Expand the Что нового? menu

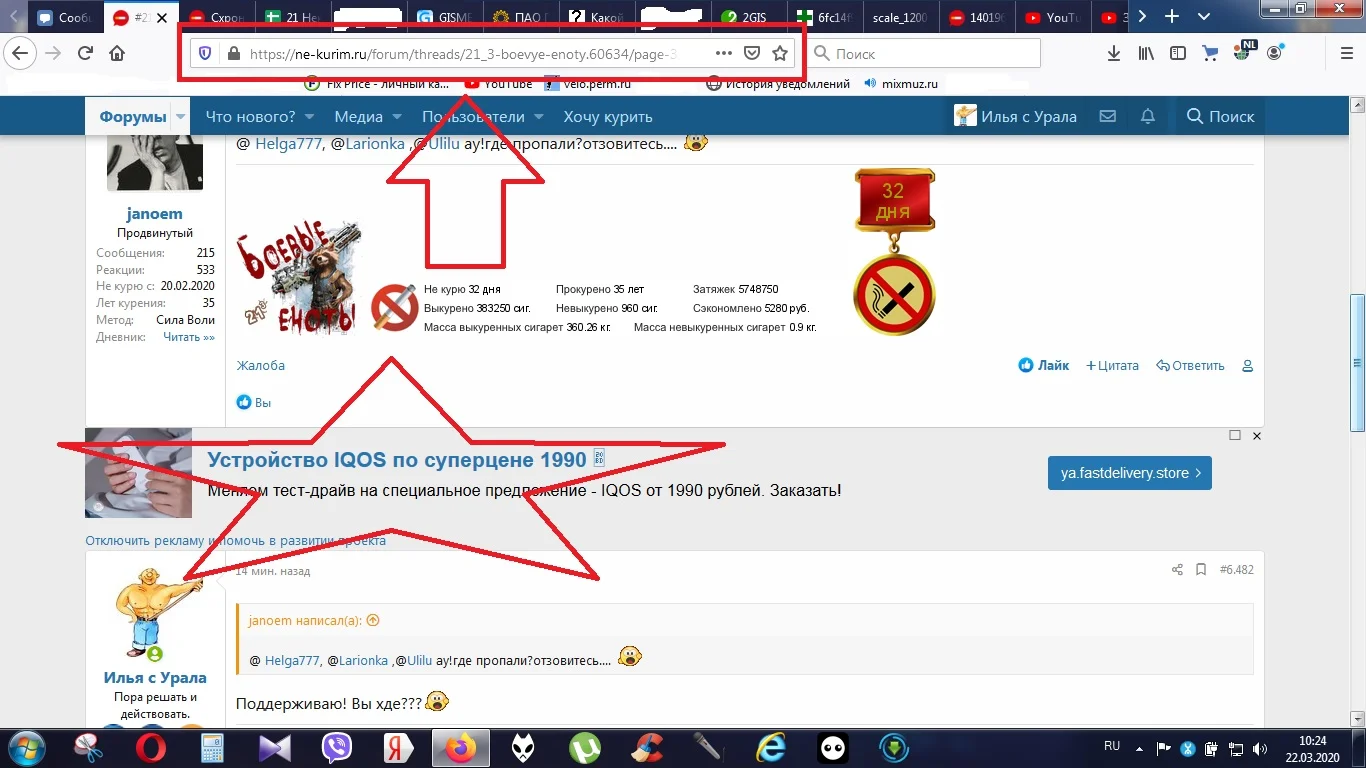tap(250, 116)
